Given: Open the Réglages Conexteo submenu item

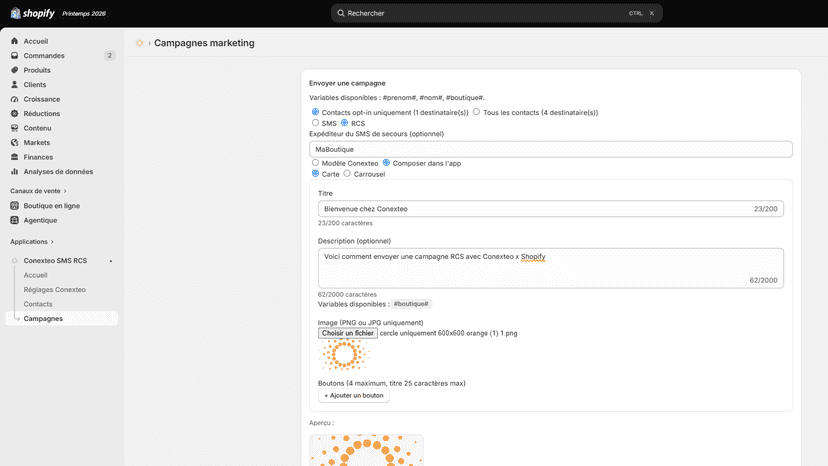Looking at the screenshot, I should [54, 290].
